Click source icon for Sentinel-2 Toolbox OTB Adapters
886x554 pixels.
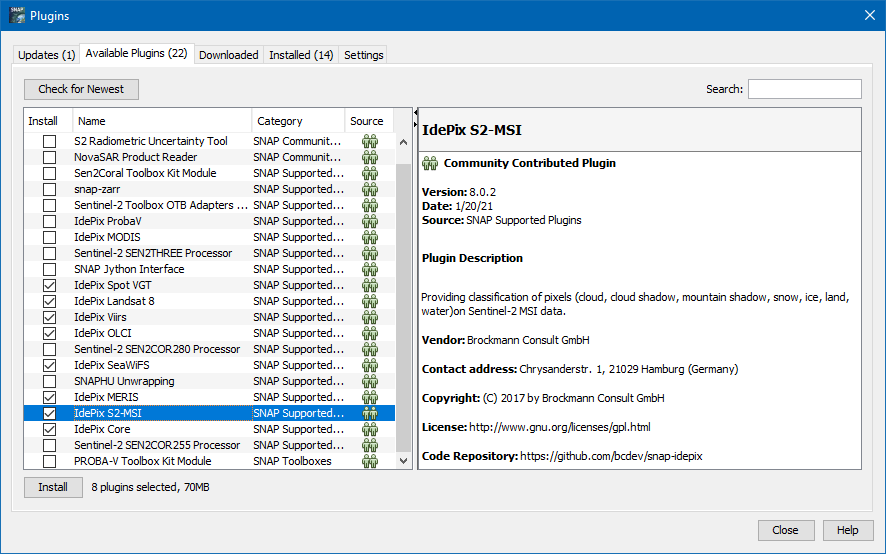(370, 205)
